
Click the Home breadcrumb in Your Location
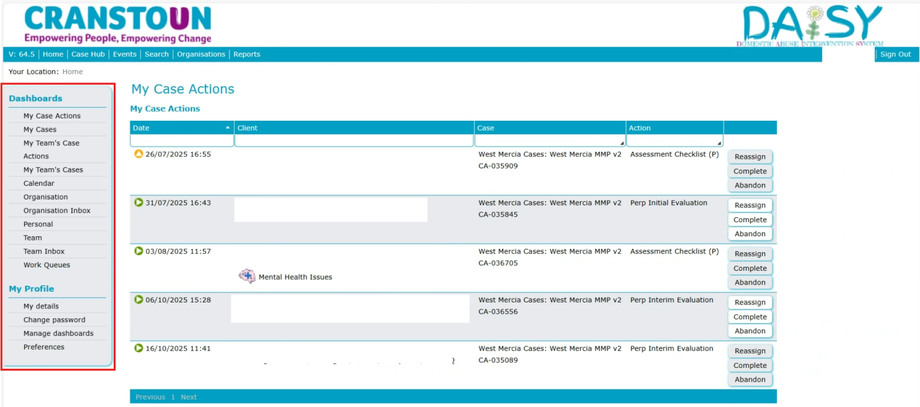[x=73, y=72]
